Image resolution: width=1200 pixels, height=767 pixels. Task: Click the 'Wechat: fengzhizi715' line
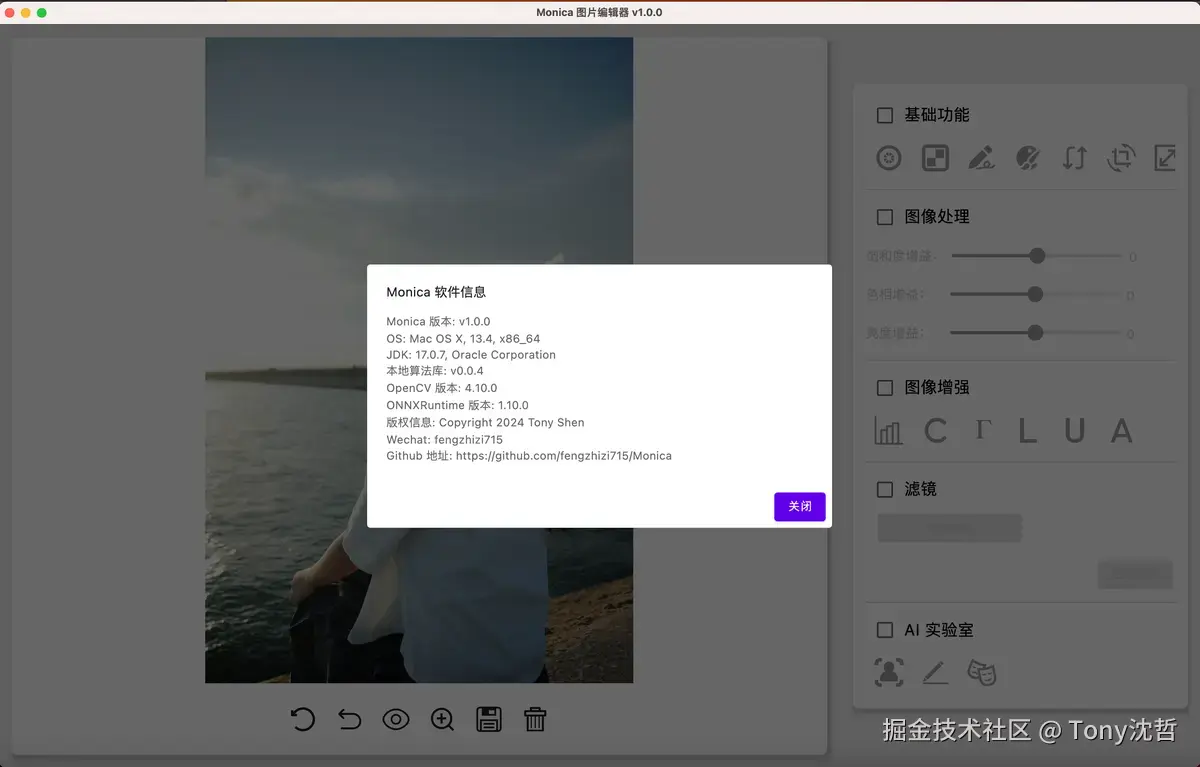point(444,439)
